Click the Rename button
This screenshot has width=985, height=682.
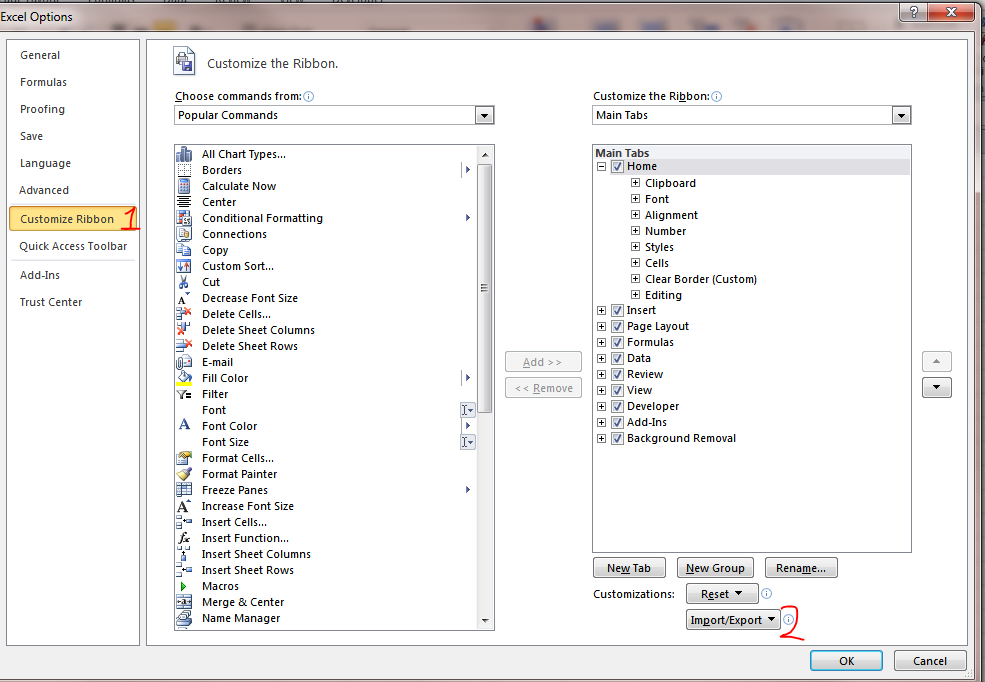point(801,568)
